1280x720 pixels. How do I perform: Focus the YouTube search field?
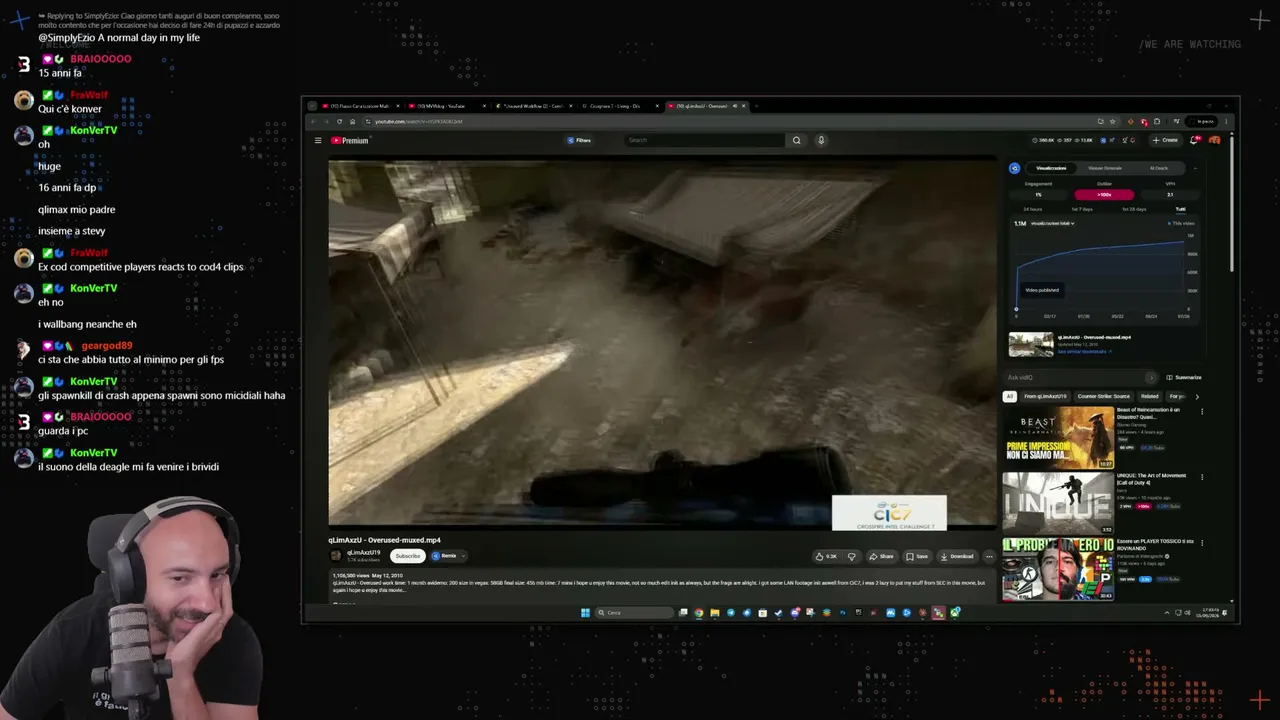[705, 140]
